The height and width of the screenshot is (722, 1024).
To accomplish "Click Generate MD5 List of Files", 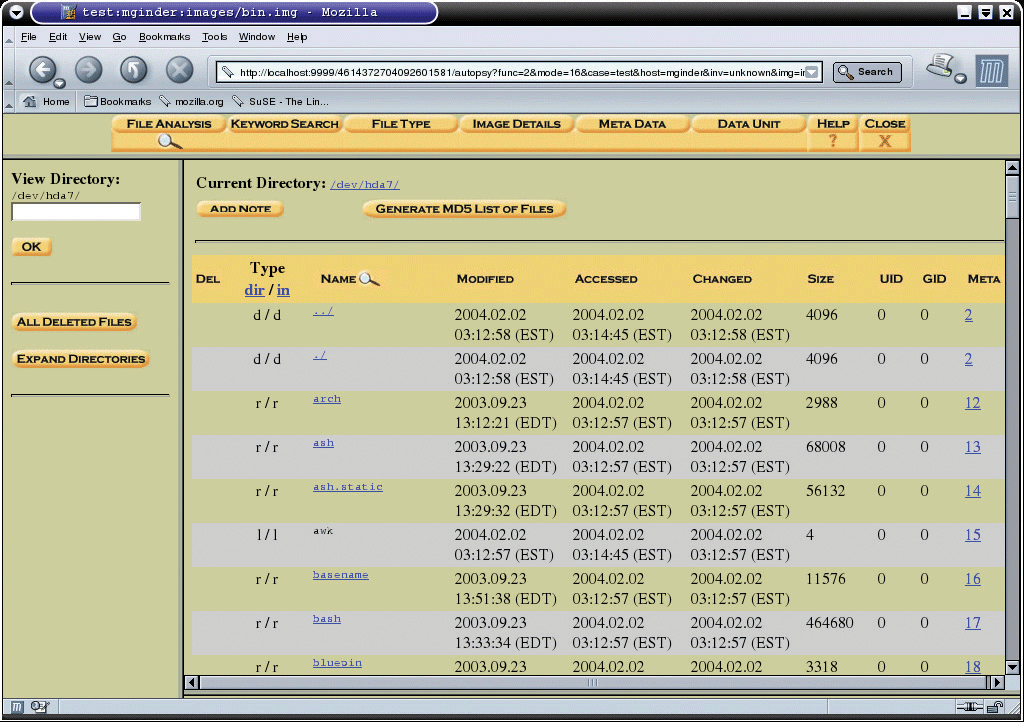I will pos(464,209).
